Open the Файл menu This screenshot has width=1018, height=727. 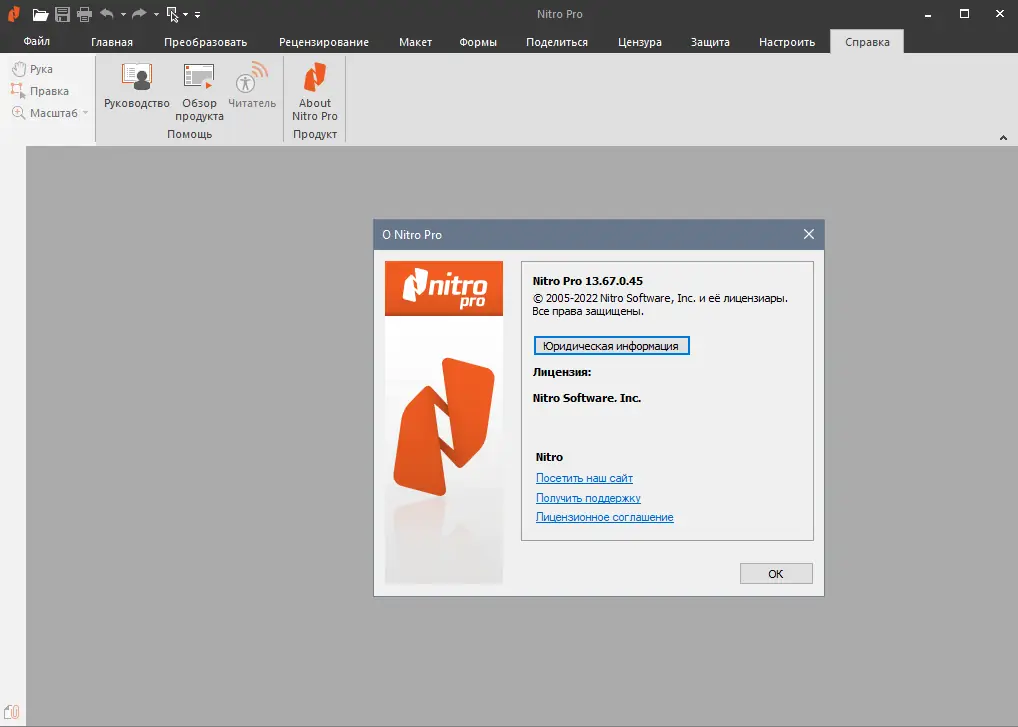36,42
